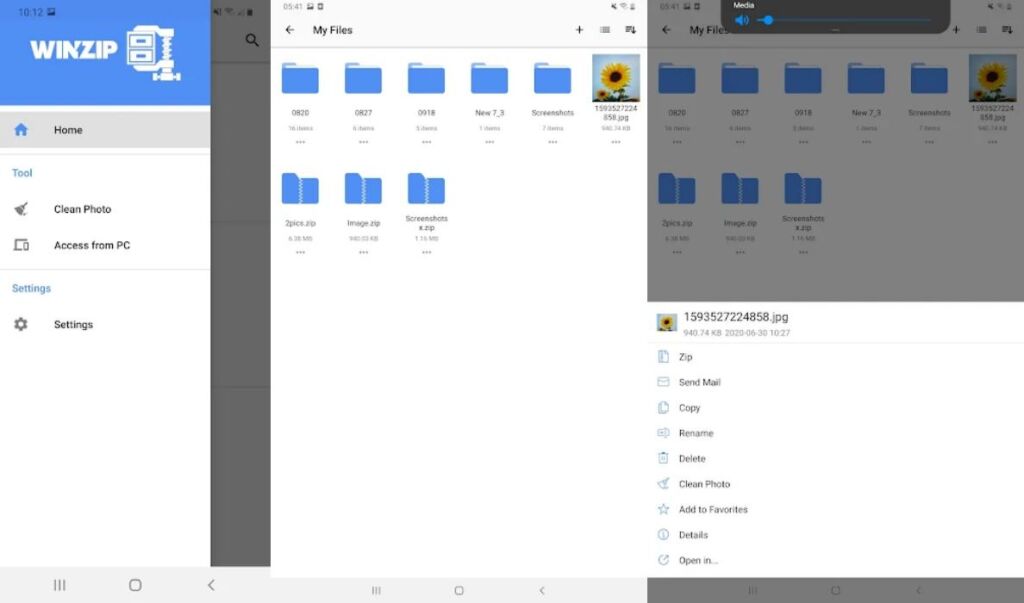Screen dimensions: 1024x603
Task: Click the Zip document icon in the action sheet
Action: coord(664,357)
